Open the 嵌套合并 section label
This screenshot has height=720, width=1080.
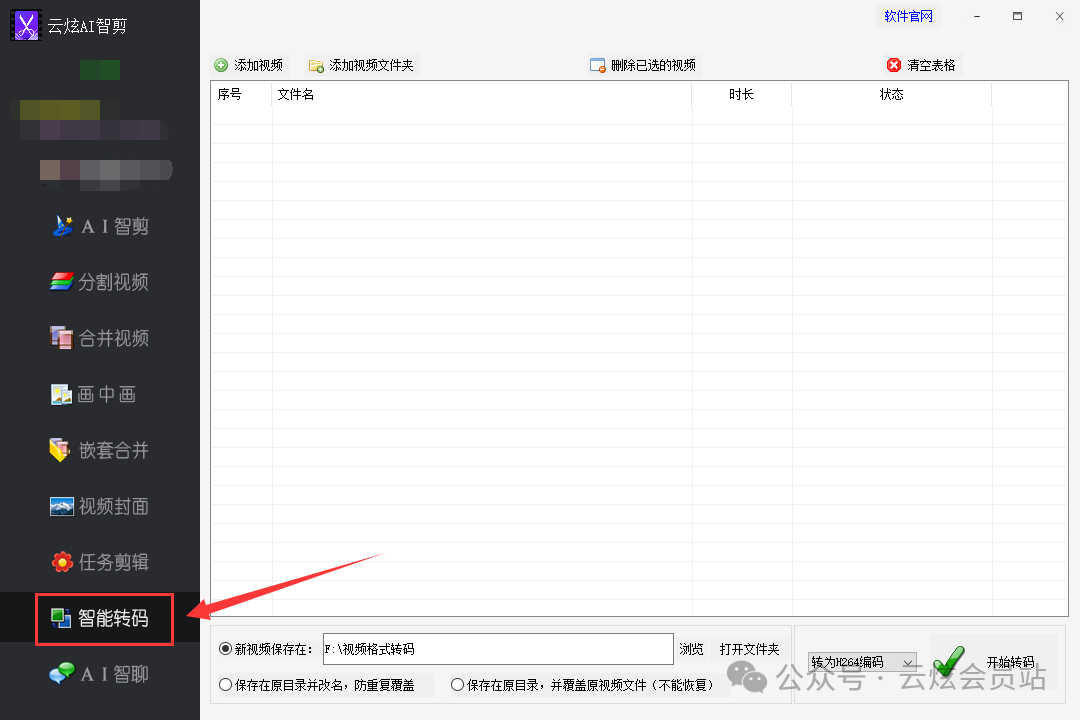coord(113,450)
